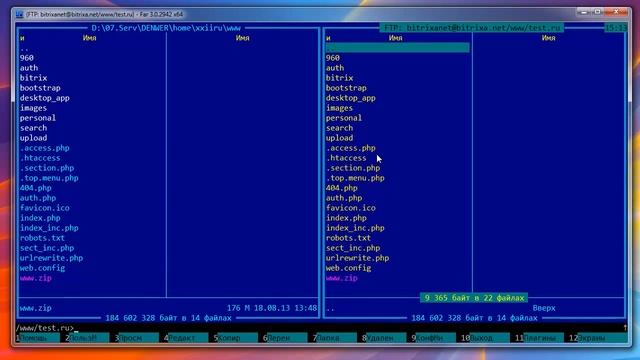This screenshot has height=360, width=640.
Task: Select .htaccess in the left local panel
Action: click(40, 158)
